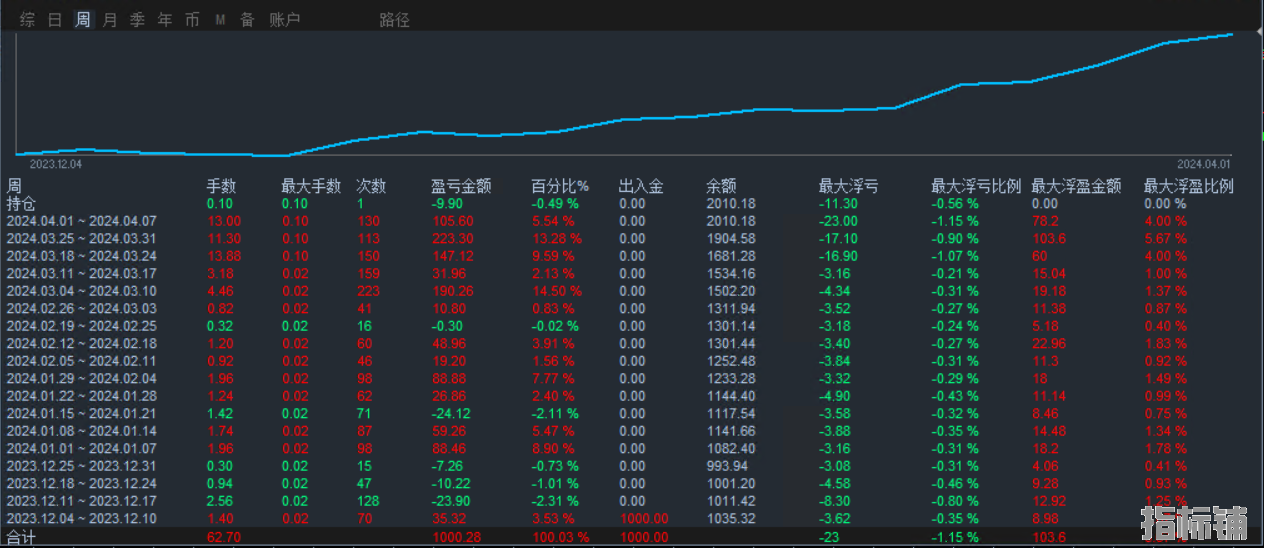Viewport: 1264px width, 548px height.
Task: Click the 最大浮亏 column header
Action: pyautogui.click(x=849, y=186)
